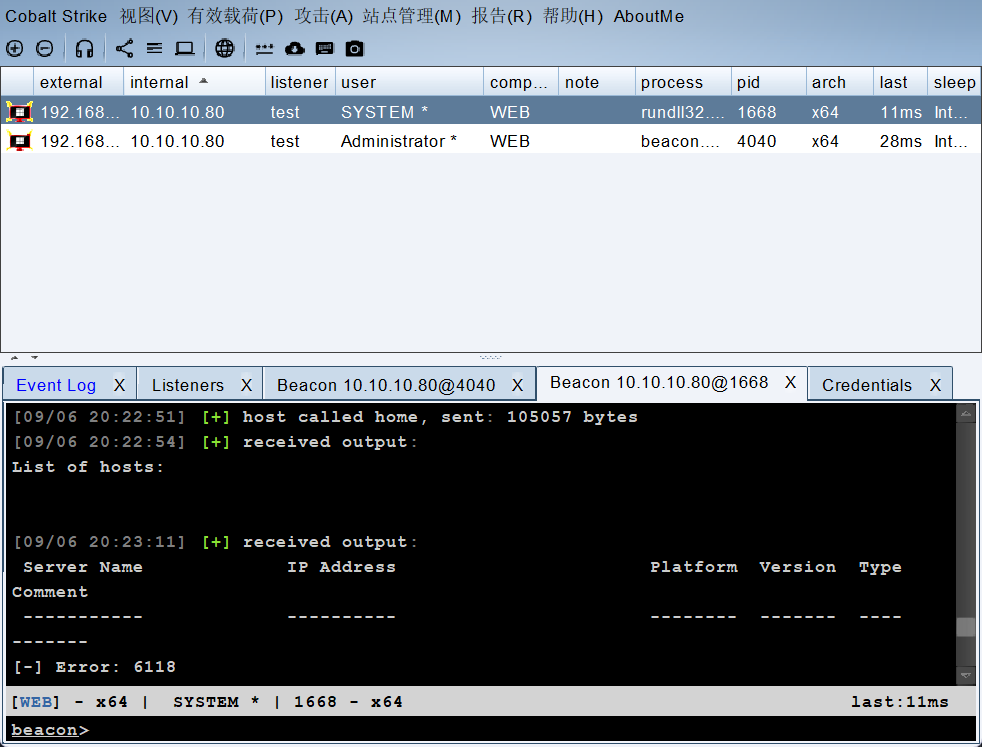The width and height of the screenshot is (982, 747).
Task: Click the Administrator beacon host icon
Action: tap(19, 141)
